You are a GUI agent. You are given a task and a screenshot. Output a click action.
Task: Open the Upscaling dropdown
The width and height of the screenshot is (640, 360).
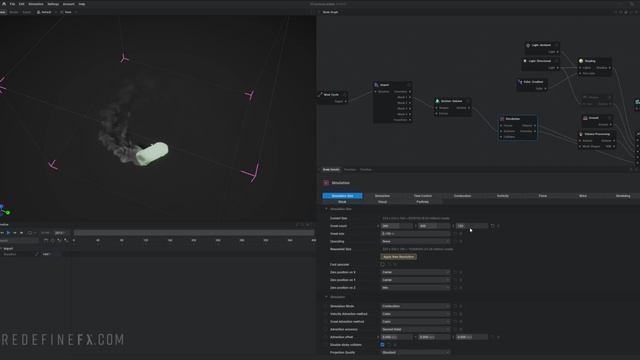[x=415, y=241]
